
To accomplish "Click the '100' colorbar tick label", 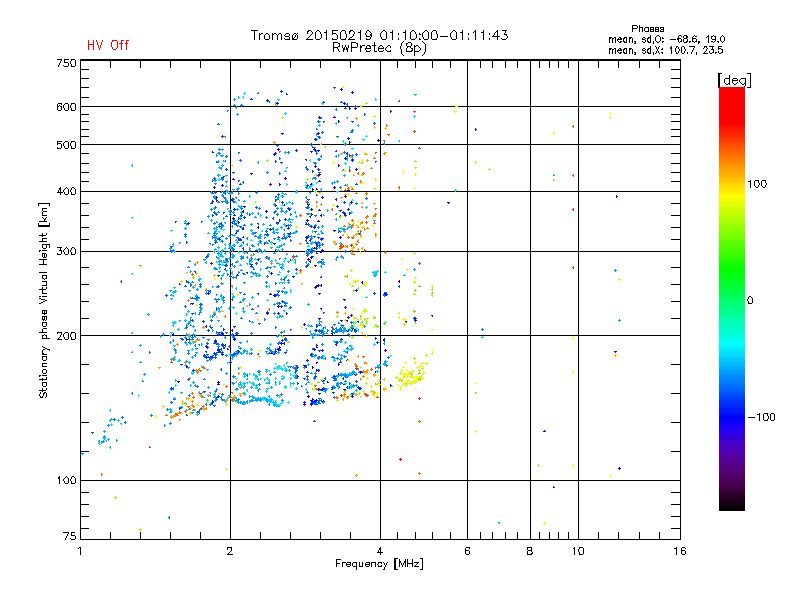I will point(757,184).
